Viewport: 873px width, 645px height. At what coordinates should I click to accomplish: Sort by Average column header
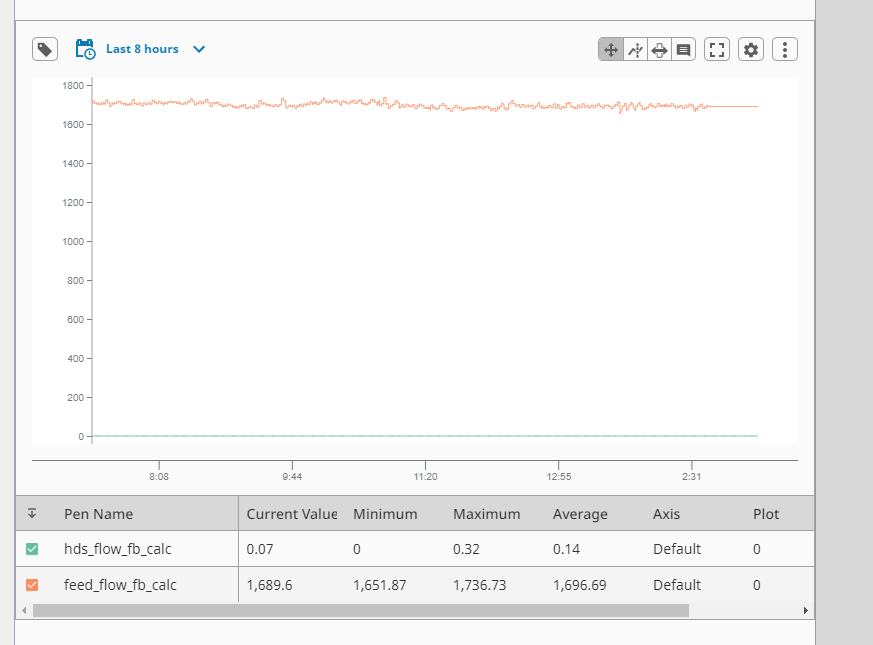[580, 514]
